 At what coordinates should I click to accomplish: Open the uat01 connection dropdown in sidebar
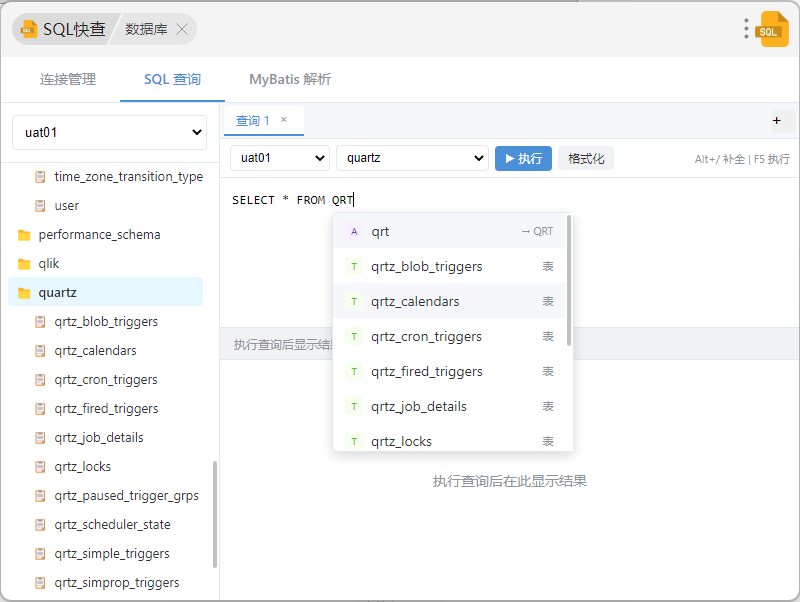pyautogui.click(x=109, y=132)
